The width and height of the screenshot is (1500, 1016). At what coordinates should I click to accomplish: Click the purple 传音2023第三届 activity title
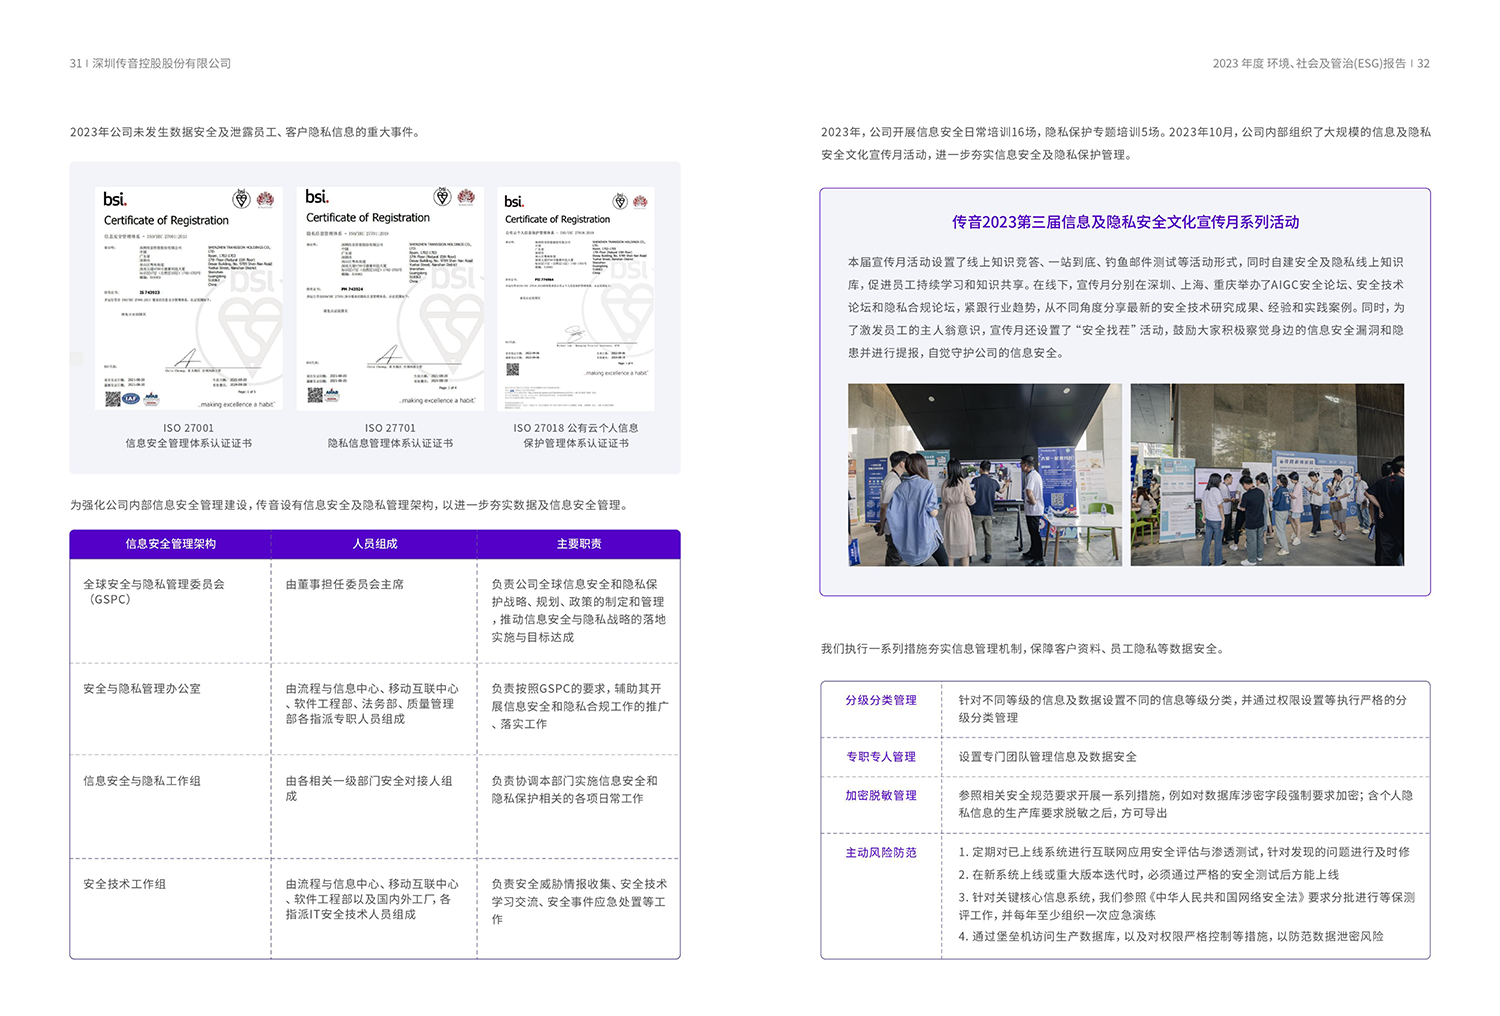pyautogui.click(x=1125, y=222)
